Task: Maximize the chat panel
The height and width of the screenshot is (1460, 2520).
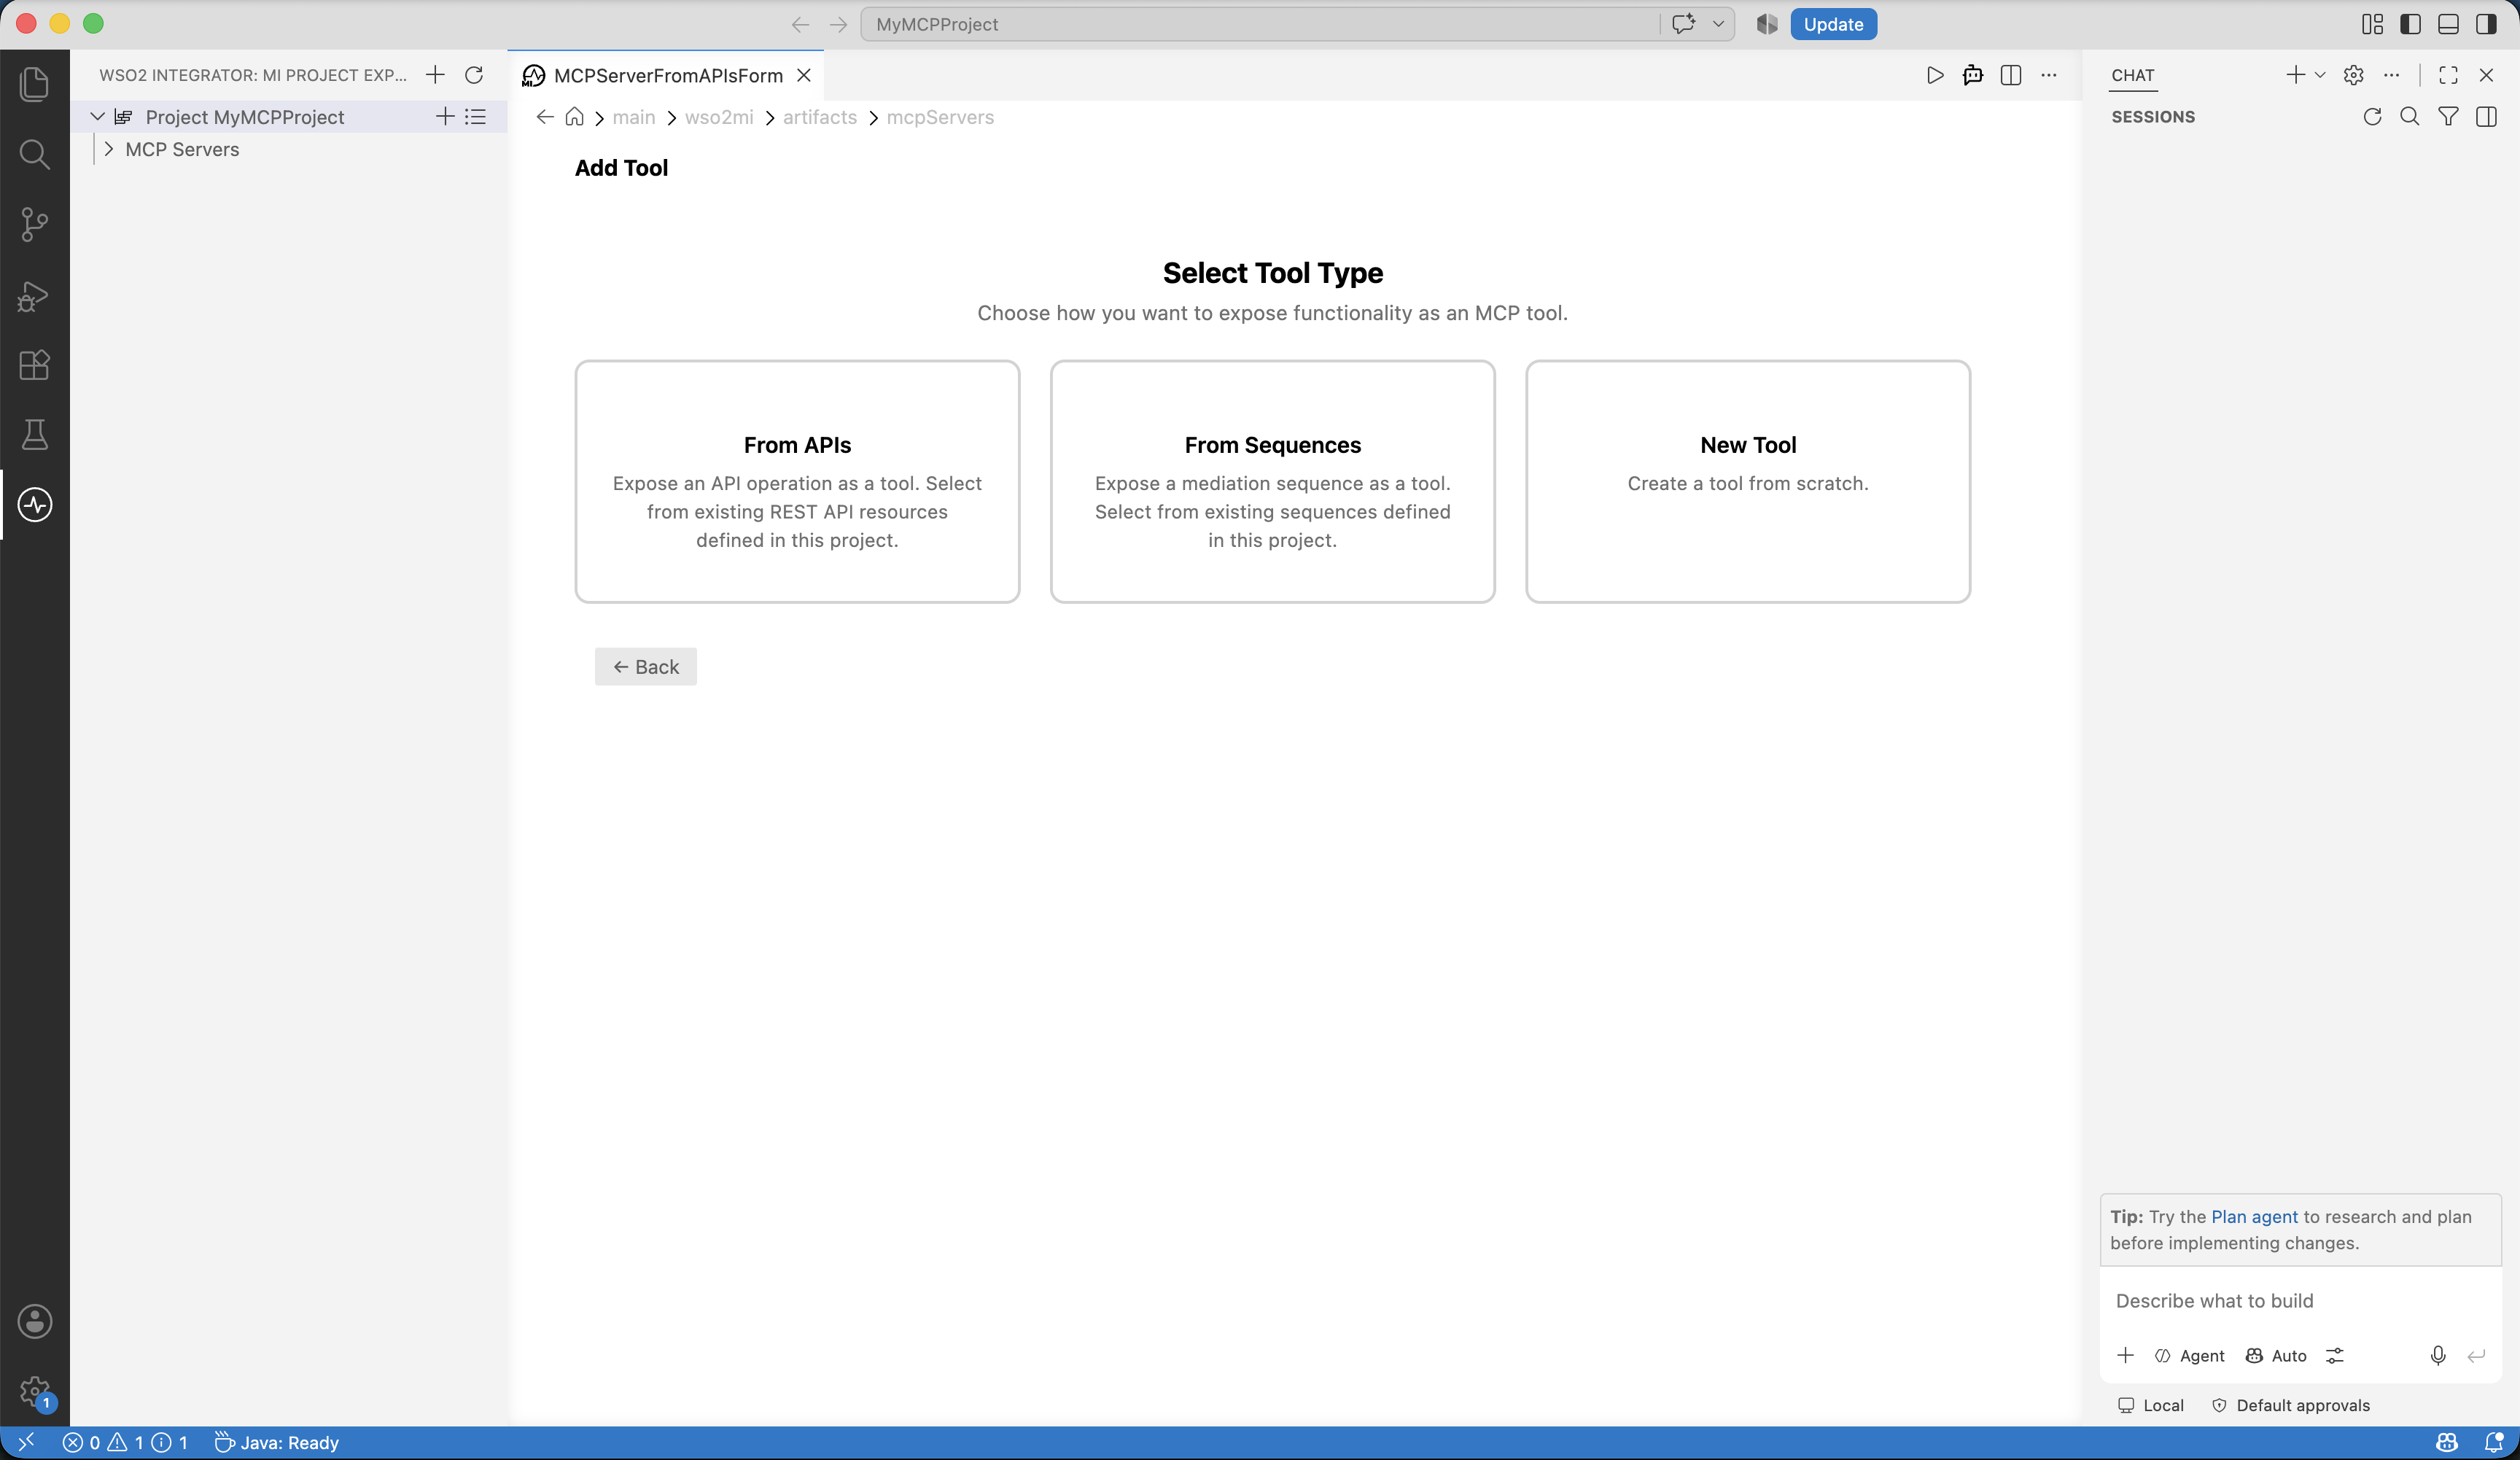Action: 2448,75
